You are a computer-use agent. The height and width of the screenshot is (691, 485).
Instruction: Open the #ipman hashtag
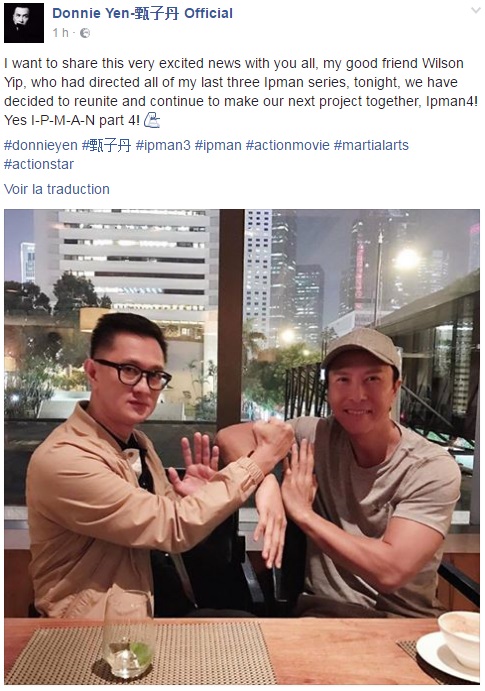point(218,145)
